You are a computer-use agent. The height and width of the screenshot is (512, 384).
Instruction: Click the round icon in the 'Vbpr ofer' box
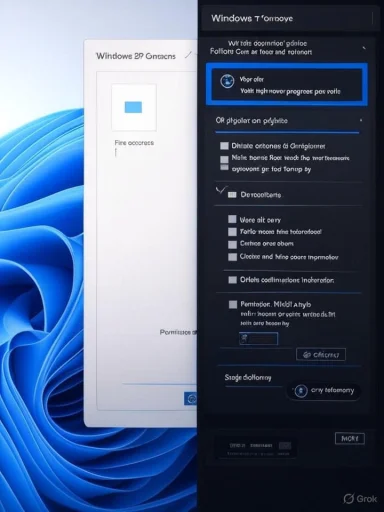[227, 81]
